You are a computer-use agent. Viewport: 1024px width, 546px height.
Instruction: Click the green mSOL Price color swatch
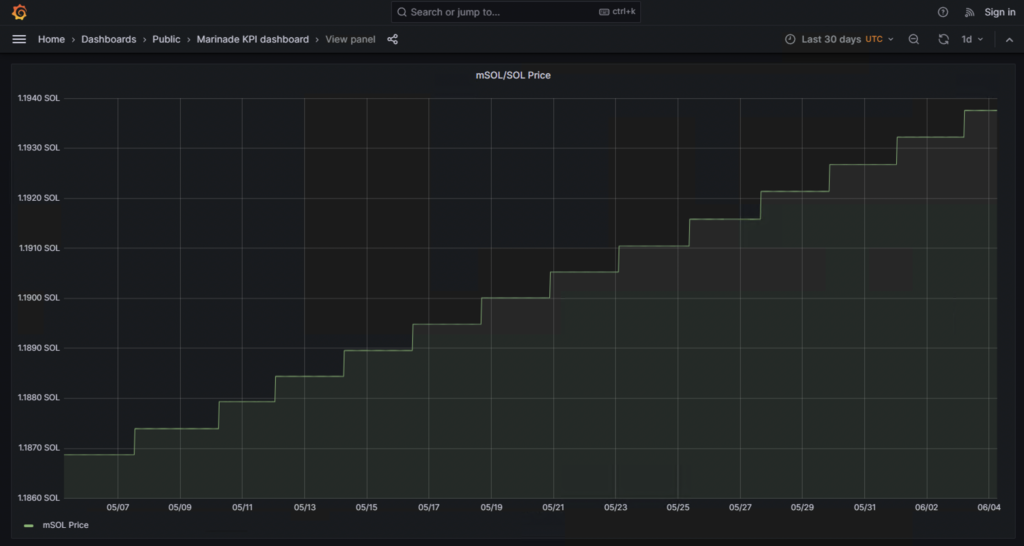(x=29, y=525)
